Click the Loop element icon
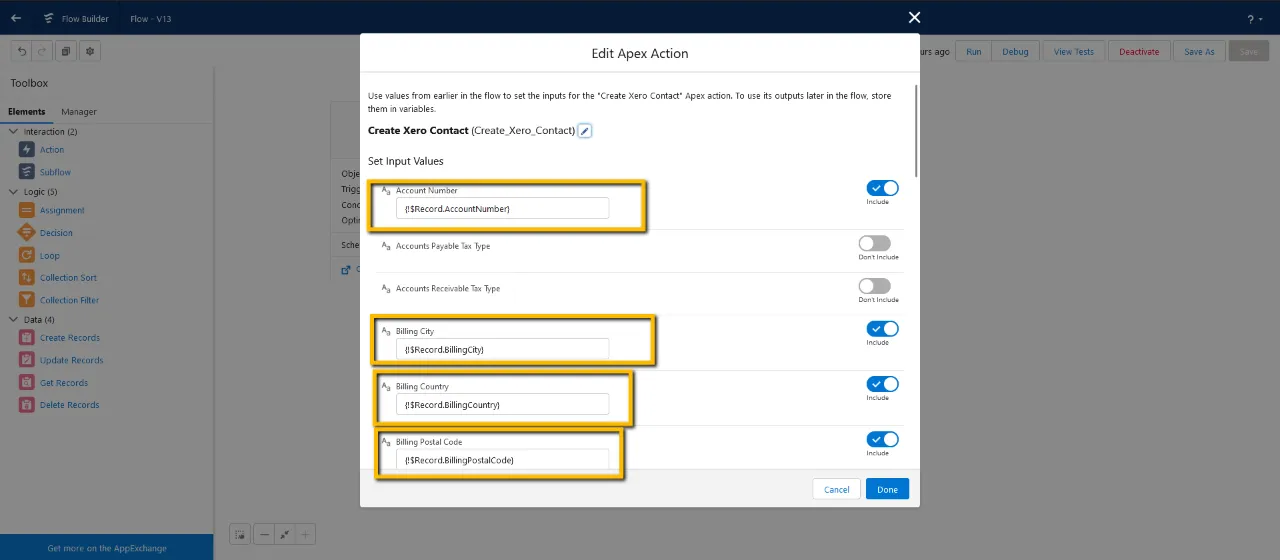The image size is (1280, 560). click(x=27, y=255)
